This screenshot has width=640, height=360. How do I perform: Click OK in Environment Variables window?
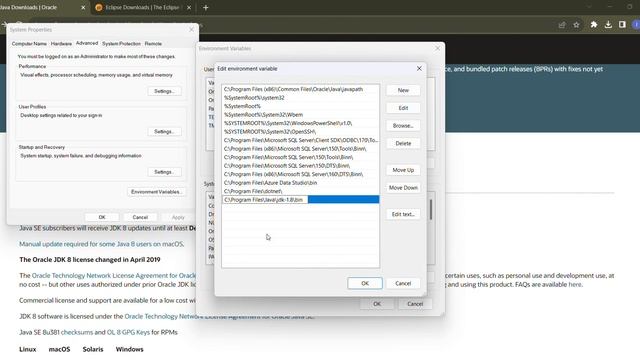pyautogui.click(x=377, y=304)
